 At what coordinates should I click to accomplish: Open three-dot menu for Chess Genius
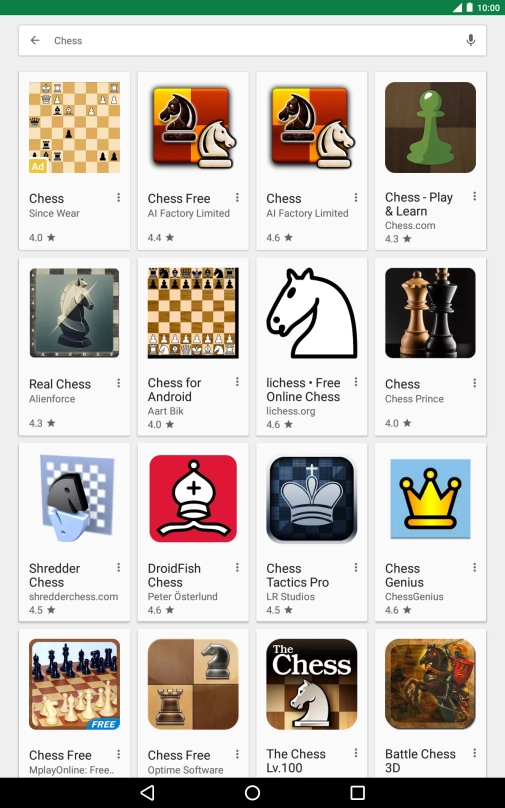474,567
